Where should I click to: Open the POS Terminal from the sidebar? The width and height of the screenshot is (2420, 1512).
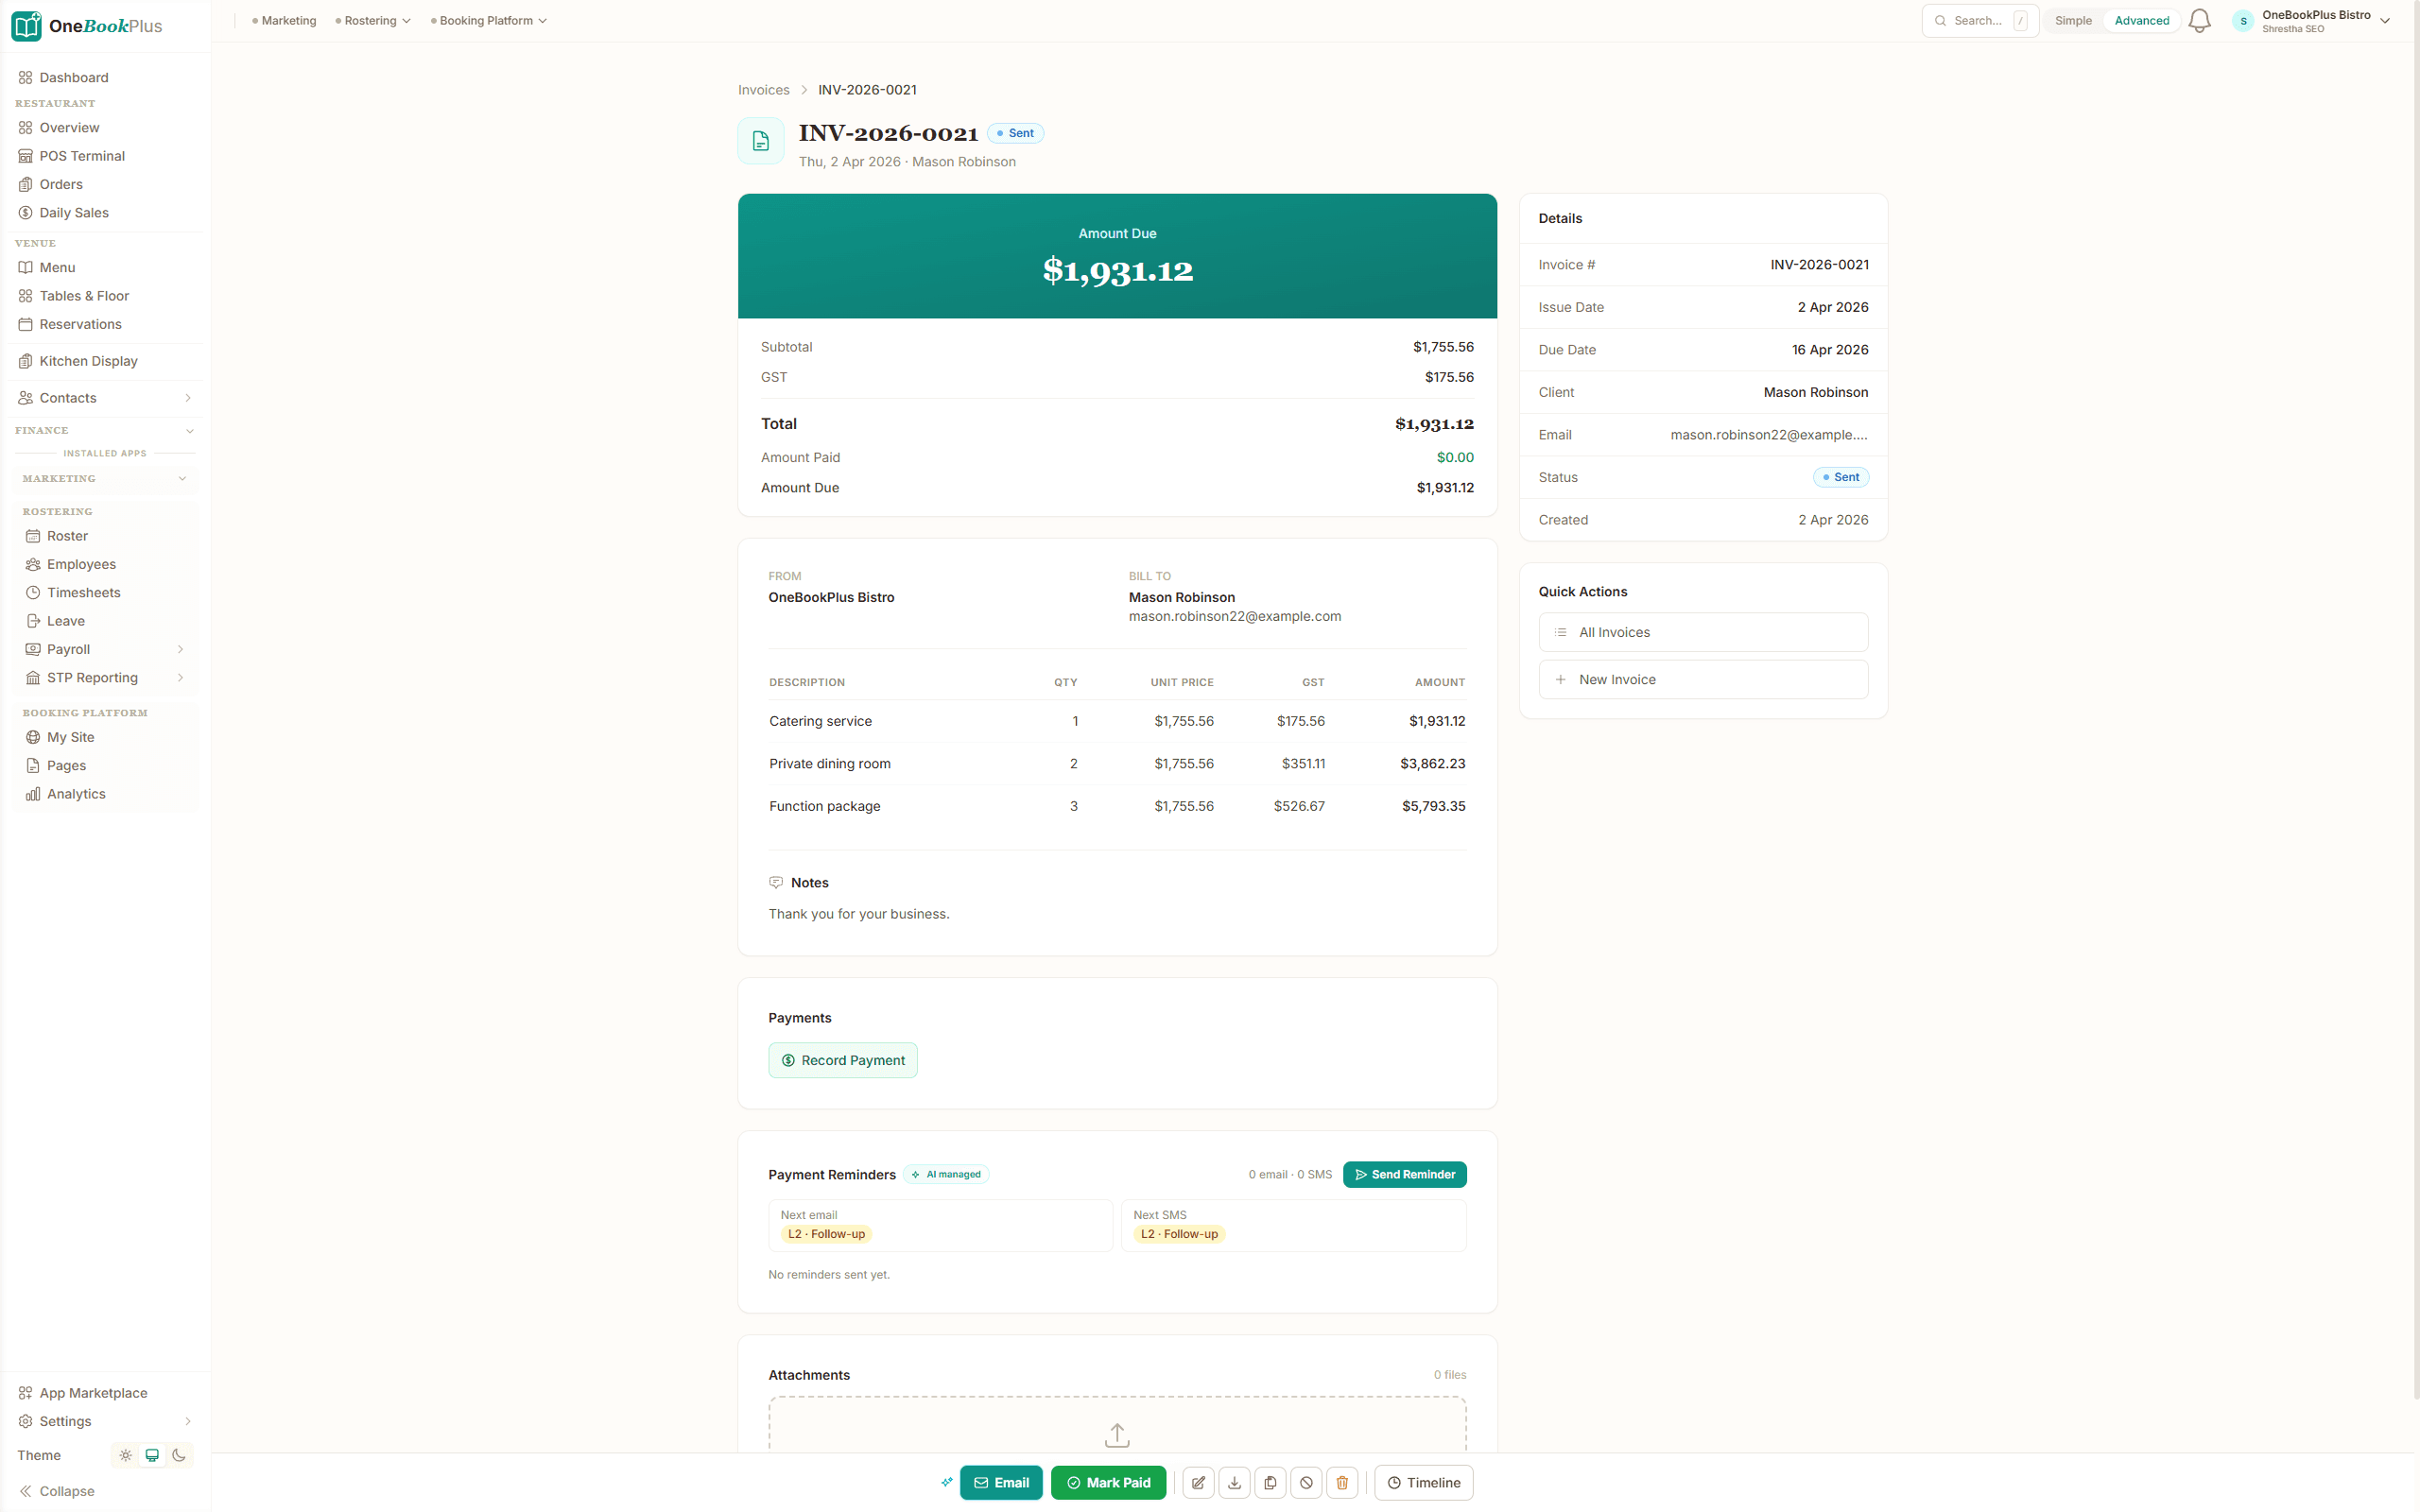click(x=82, y=156)
